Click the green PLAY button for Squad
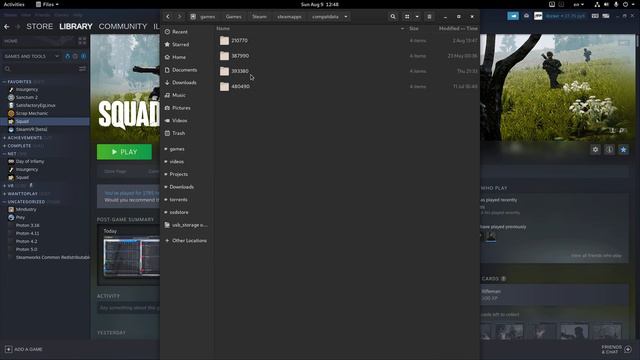The image size is (640, 360). tap(124, 152)
